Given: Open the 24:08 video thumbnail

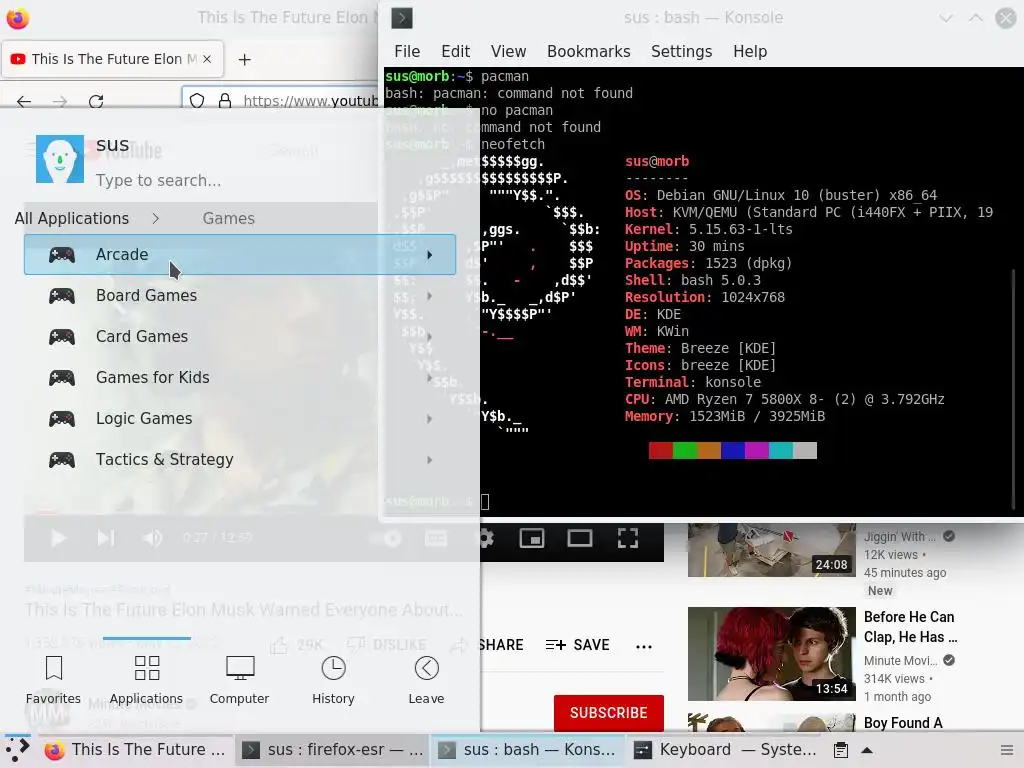Looking at the screenshot, I should point(771,550).
